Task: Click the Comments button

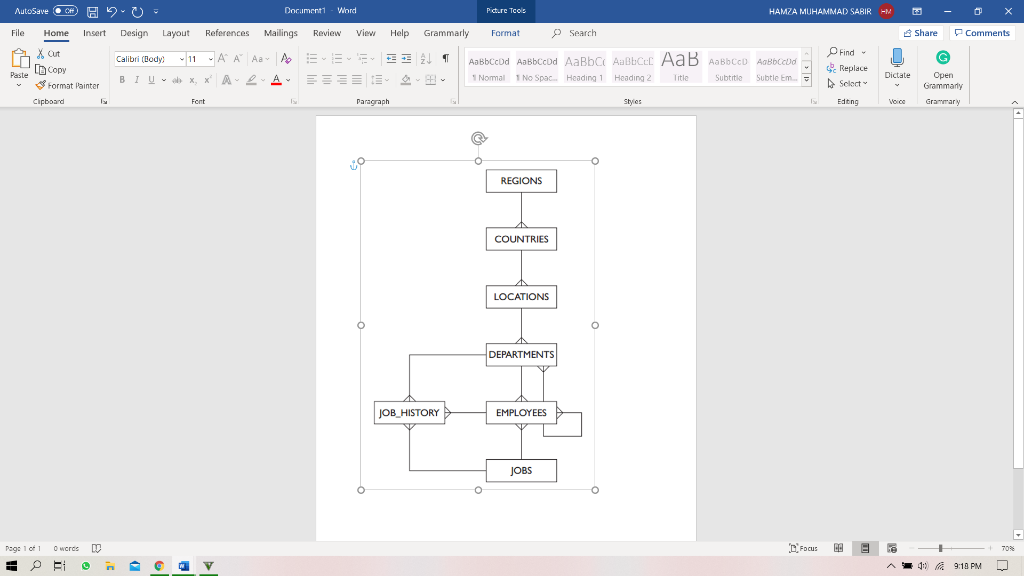Action: [x=982, y=32]
